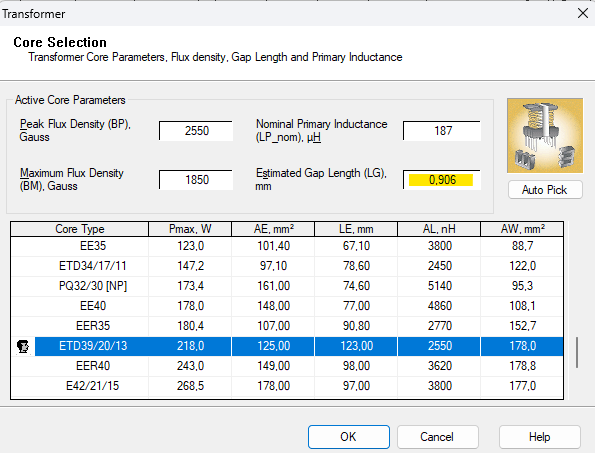This screenshot has width=595, height=453.
Task: Click Pmax value 178,0 for EE40
Action: [190, 306]
